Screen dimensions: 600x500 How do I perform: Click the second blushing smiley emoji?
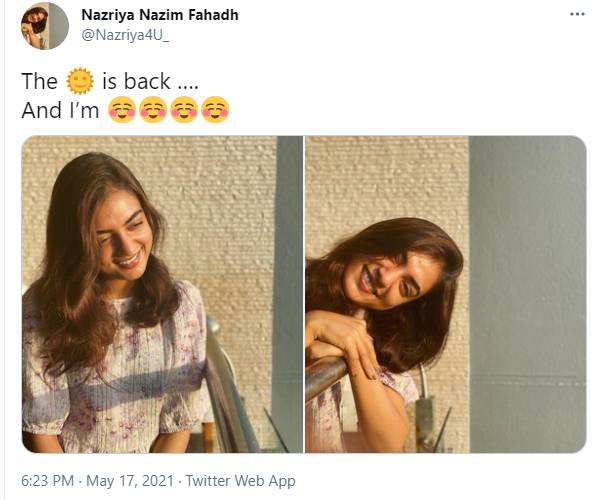pos(153,110)
